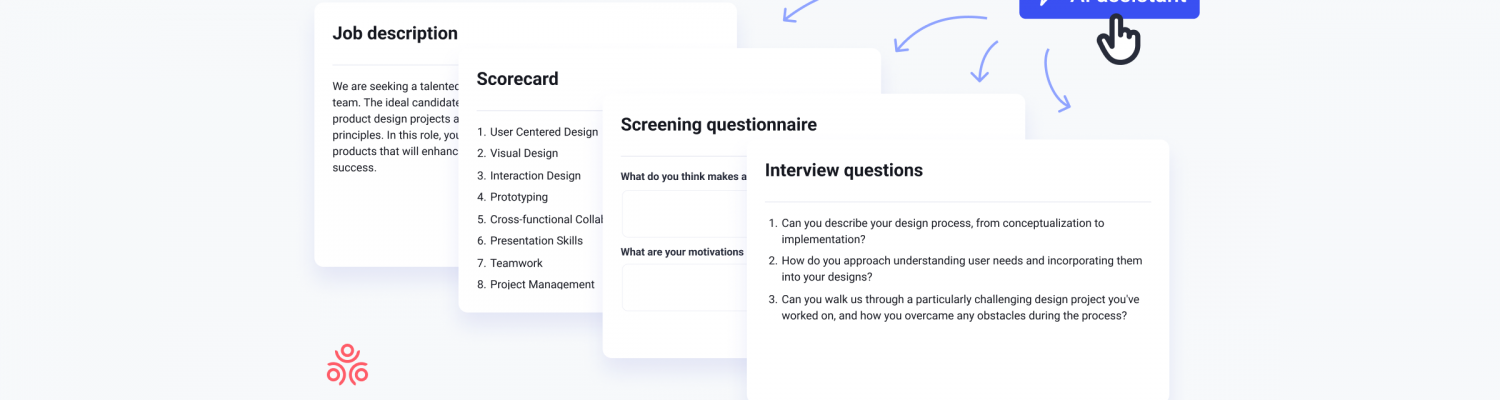Viewport: 1500px width, 400px height.
Task: Open the Screening questionnaire heading
Action: (718, 125)
